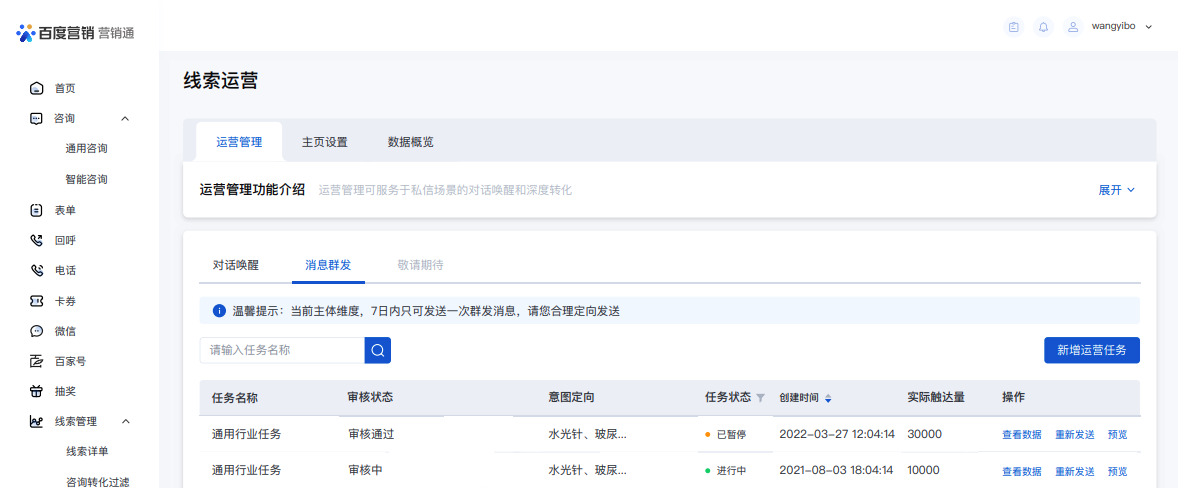Collapse the 线索管理 sidebar section

125,421
